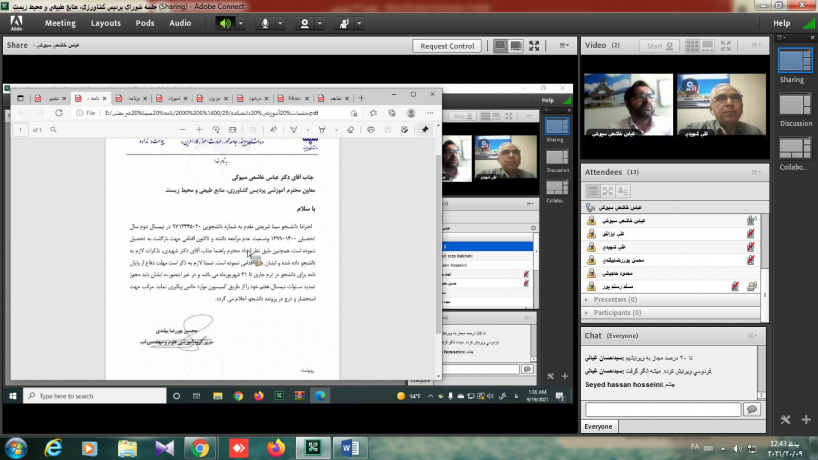
Task: Click the speaker audio icon in Adobe Connect toolbar
Action: pos(224,22)
